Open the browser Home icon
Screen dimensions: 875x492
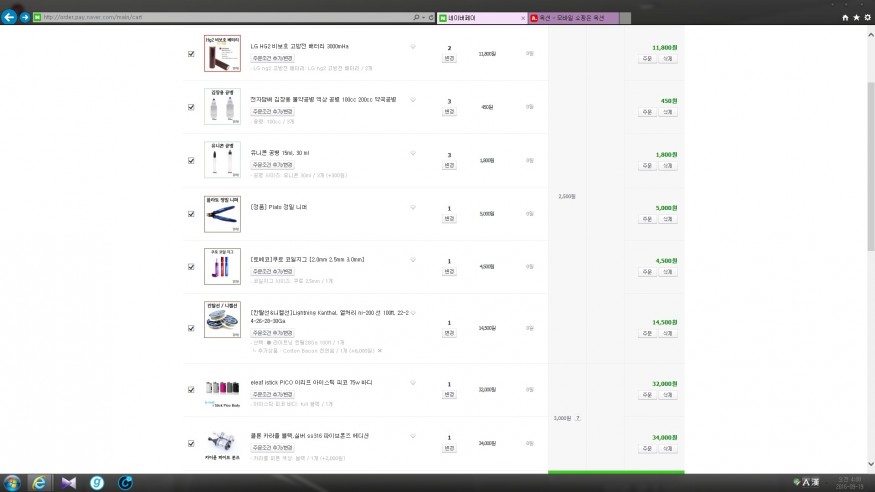tap(845, 17)
